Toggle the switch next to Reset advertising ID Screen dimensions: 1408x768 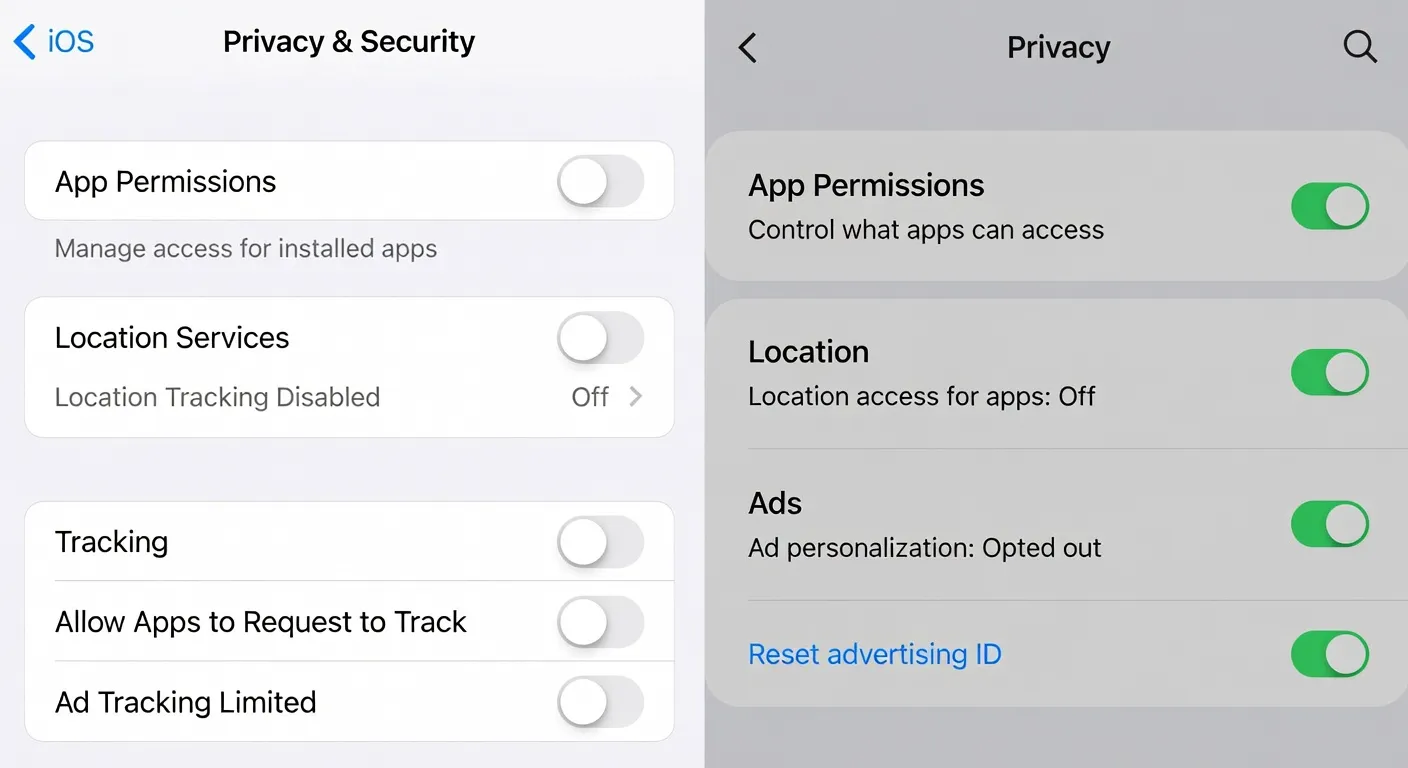[1330, 654]
